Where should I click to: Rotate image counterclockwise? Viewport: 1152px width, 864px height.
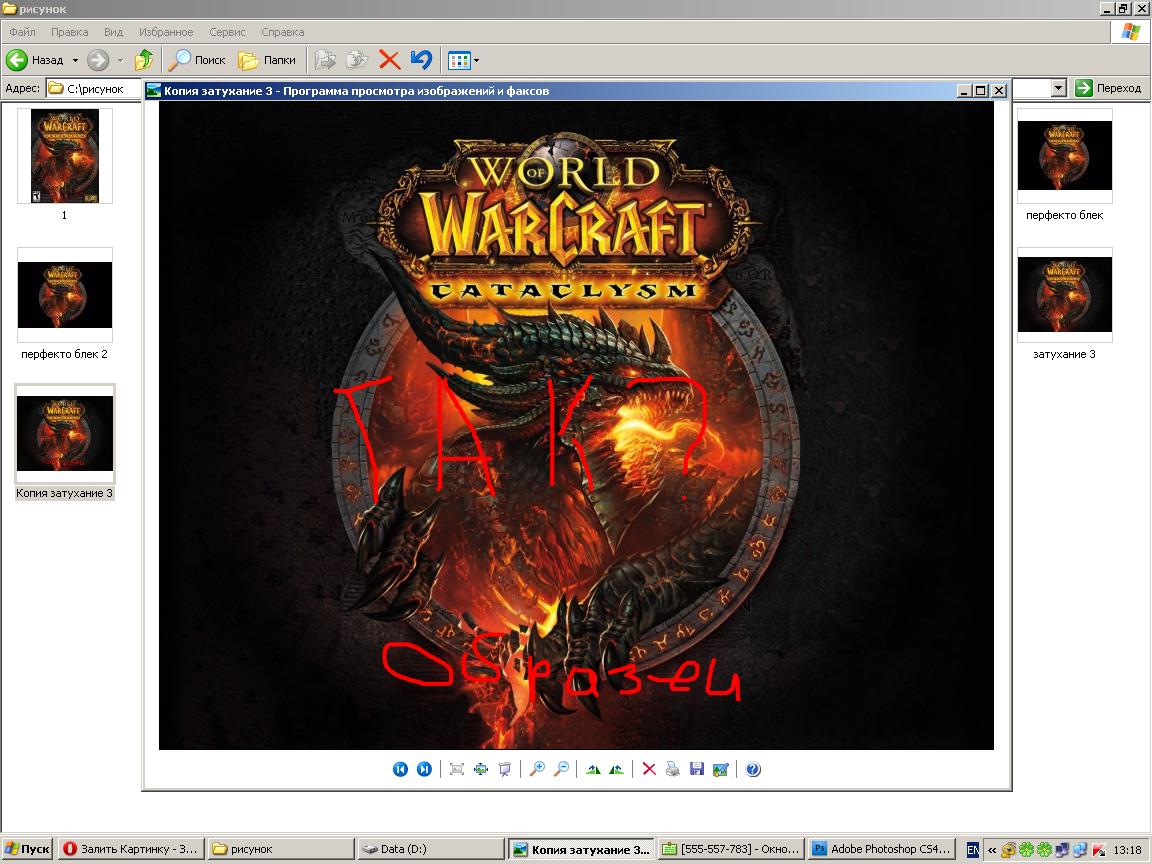(x=617, y=769)
